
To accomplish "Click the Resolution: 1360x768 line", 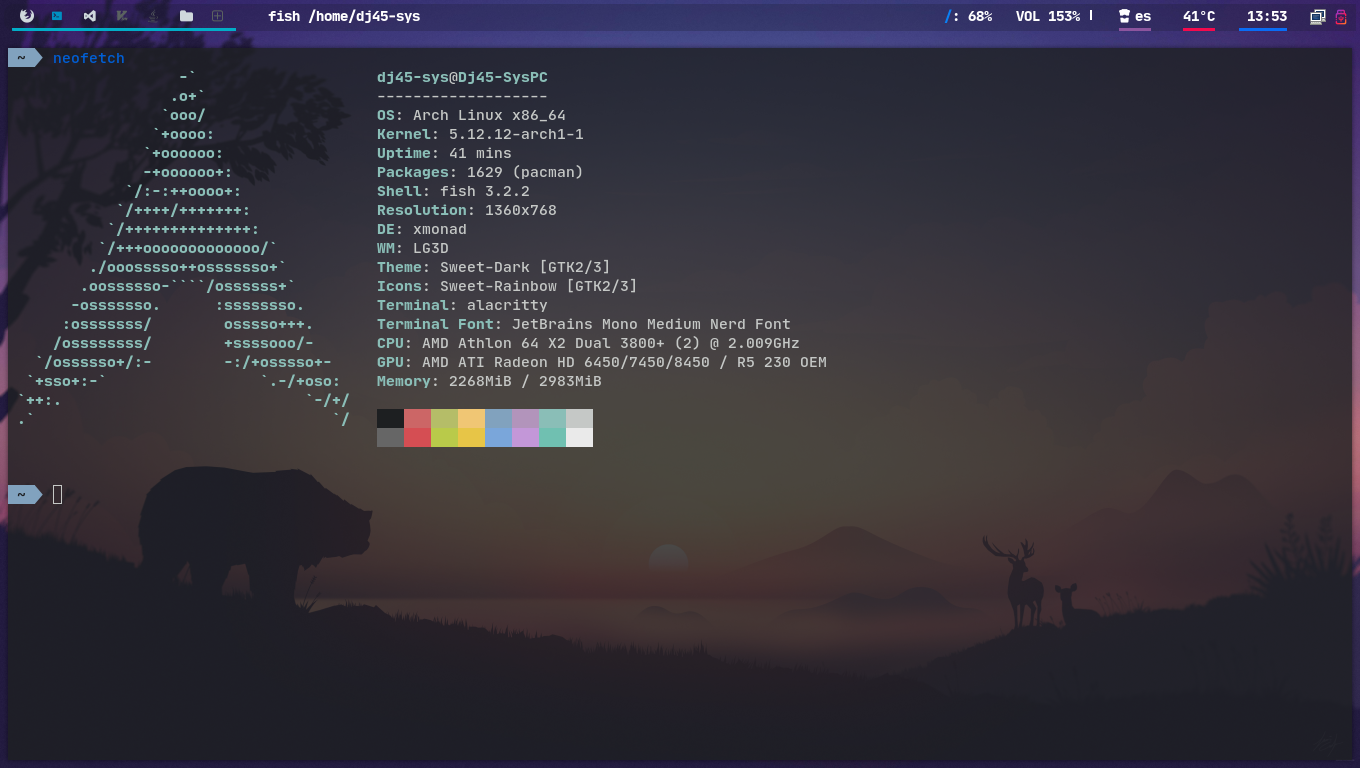I will click(467, 210).
